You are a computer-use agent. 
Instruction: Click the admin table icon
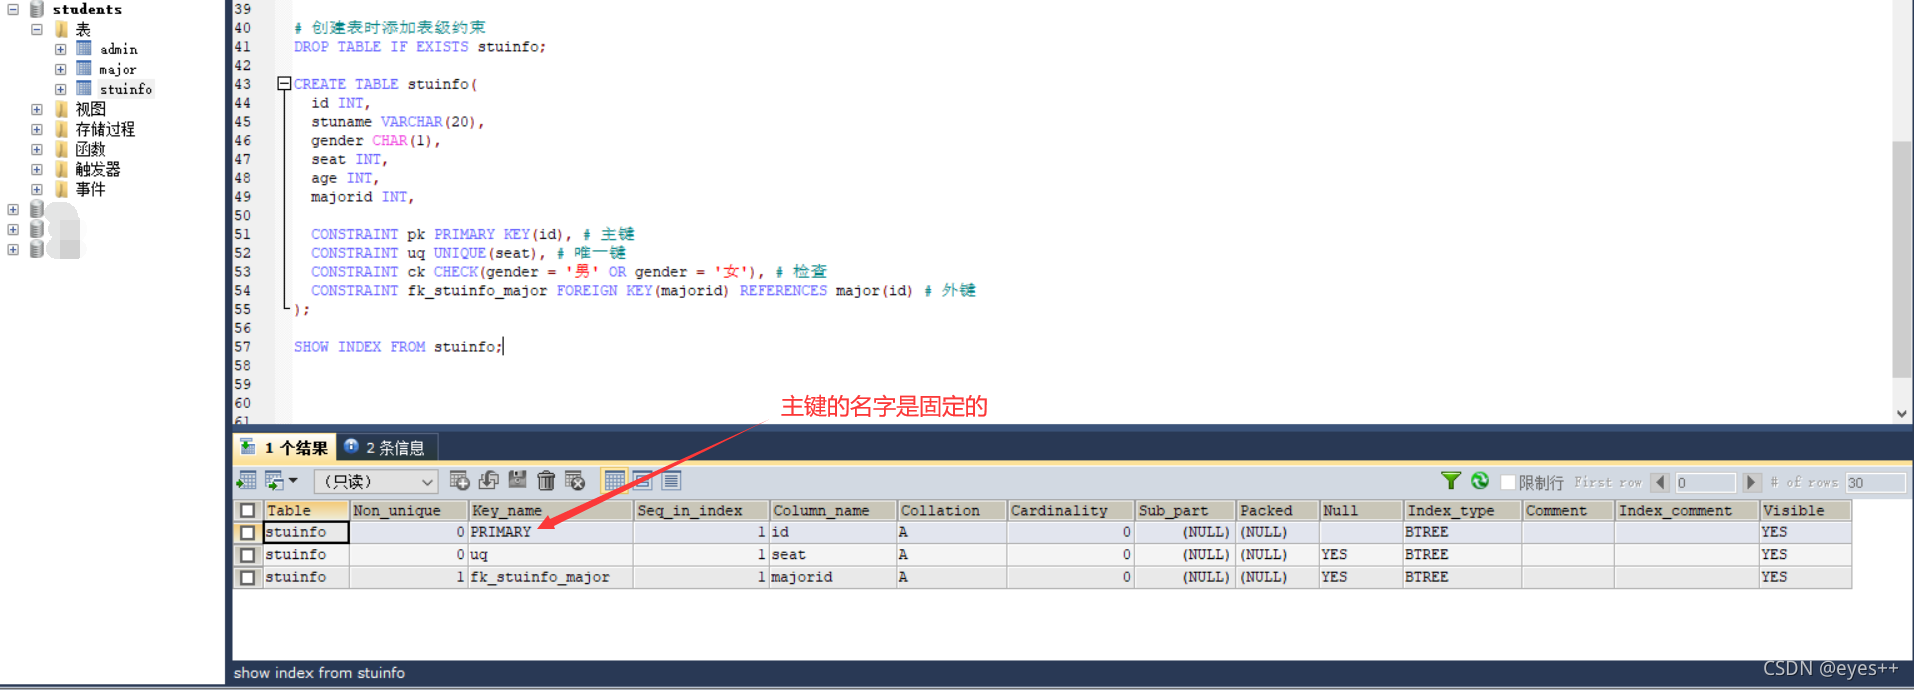(x=84, y=48)
